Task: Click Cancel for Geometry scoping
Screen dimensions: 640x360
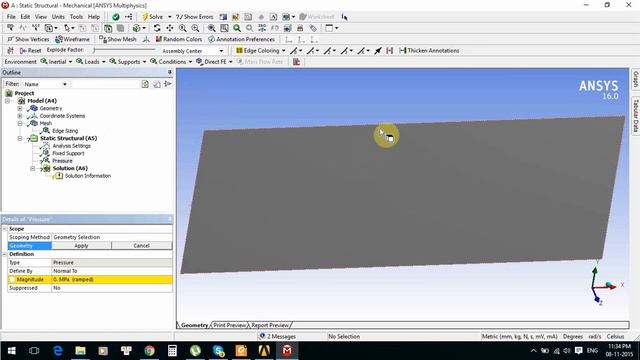Action: [x=141, y=246]
